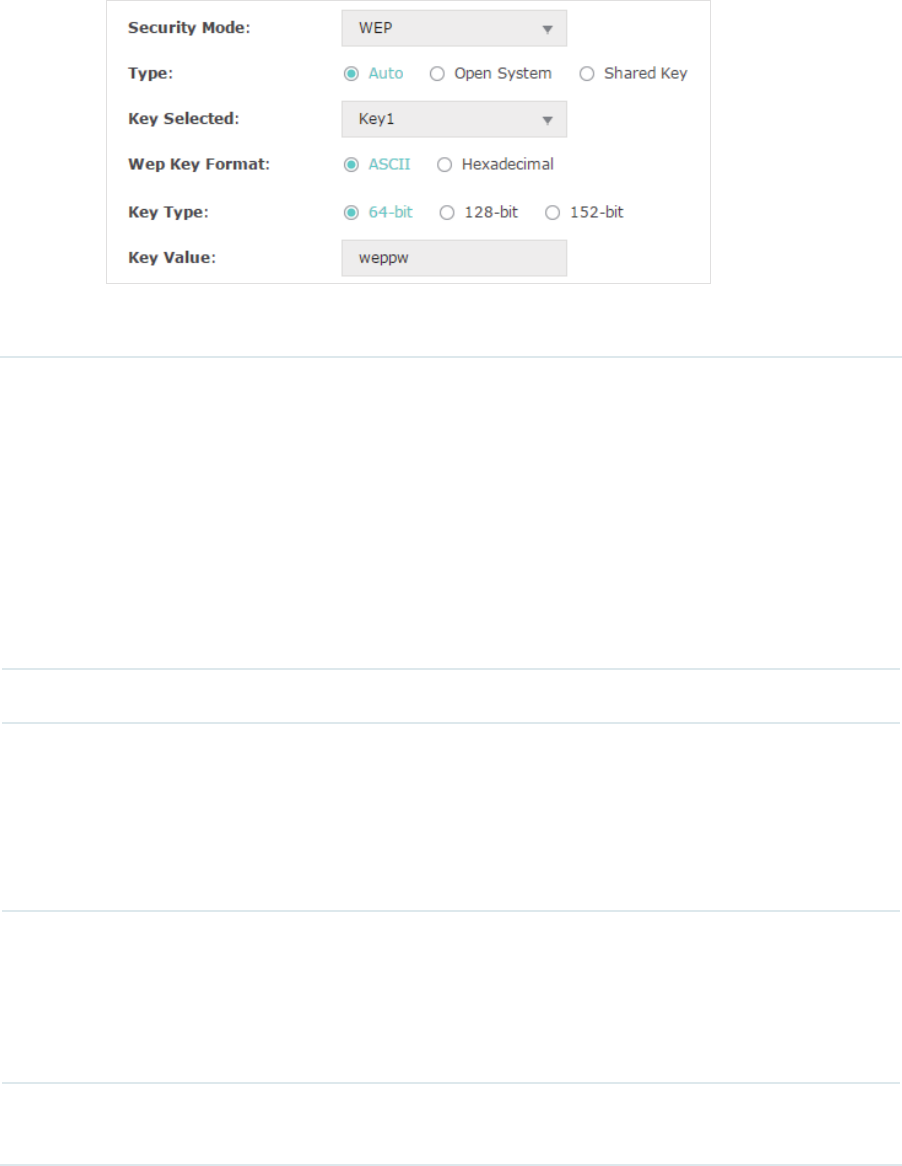Select Shared Key authentication type
The image size is (902, 1166).
pos(587,74)
